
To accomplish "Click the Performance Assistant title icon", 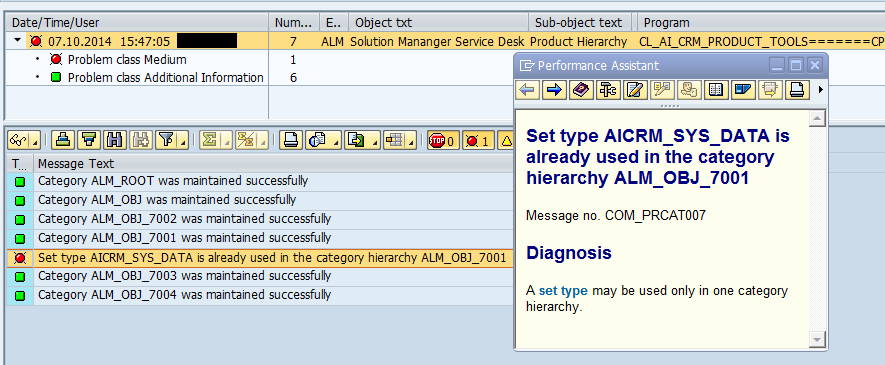I will [527, 65].
